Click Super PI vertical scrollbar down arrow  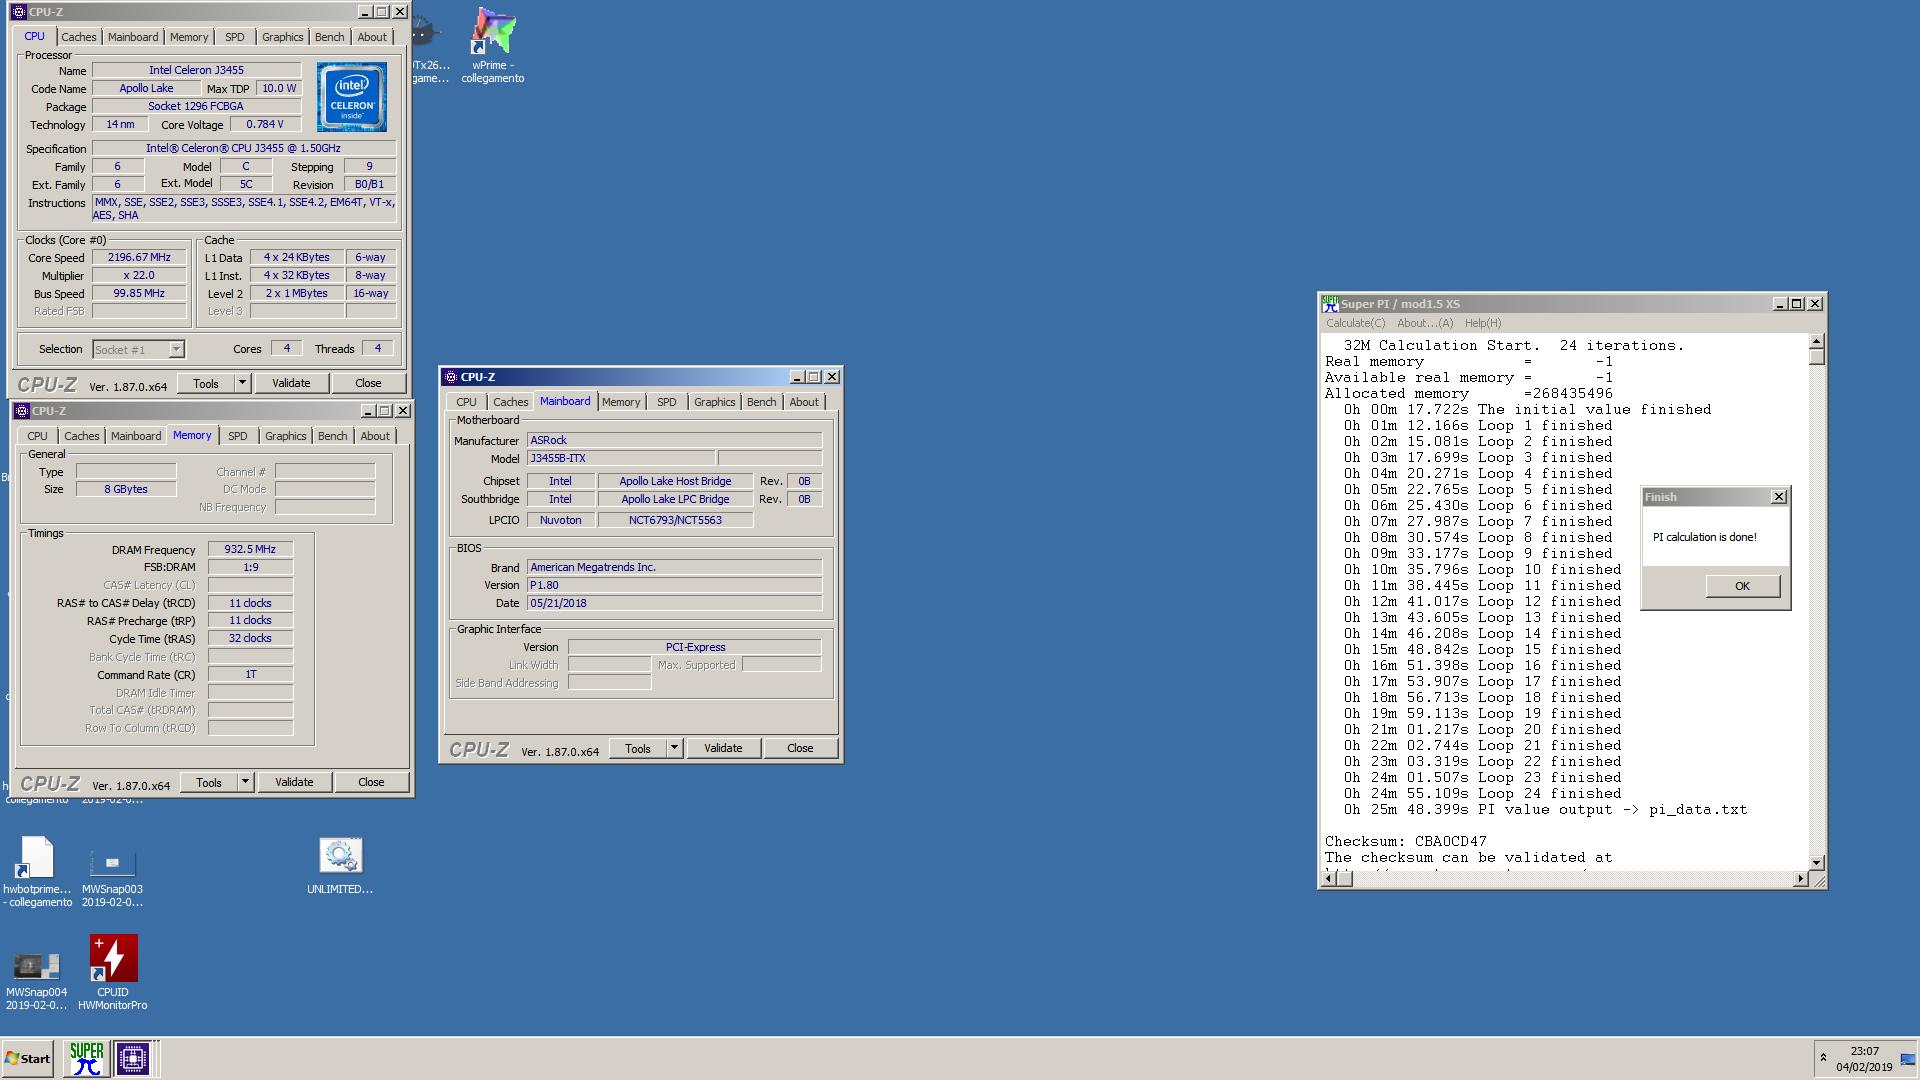pos(1816,862)
